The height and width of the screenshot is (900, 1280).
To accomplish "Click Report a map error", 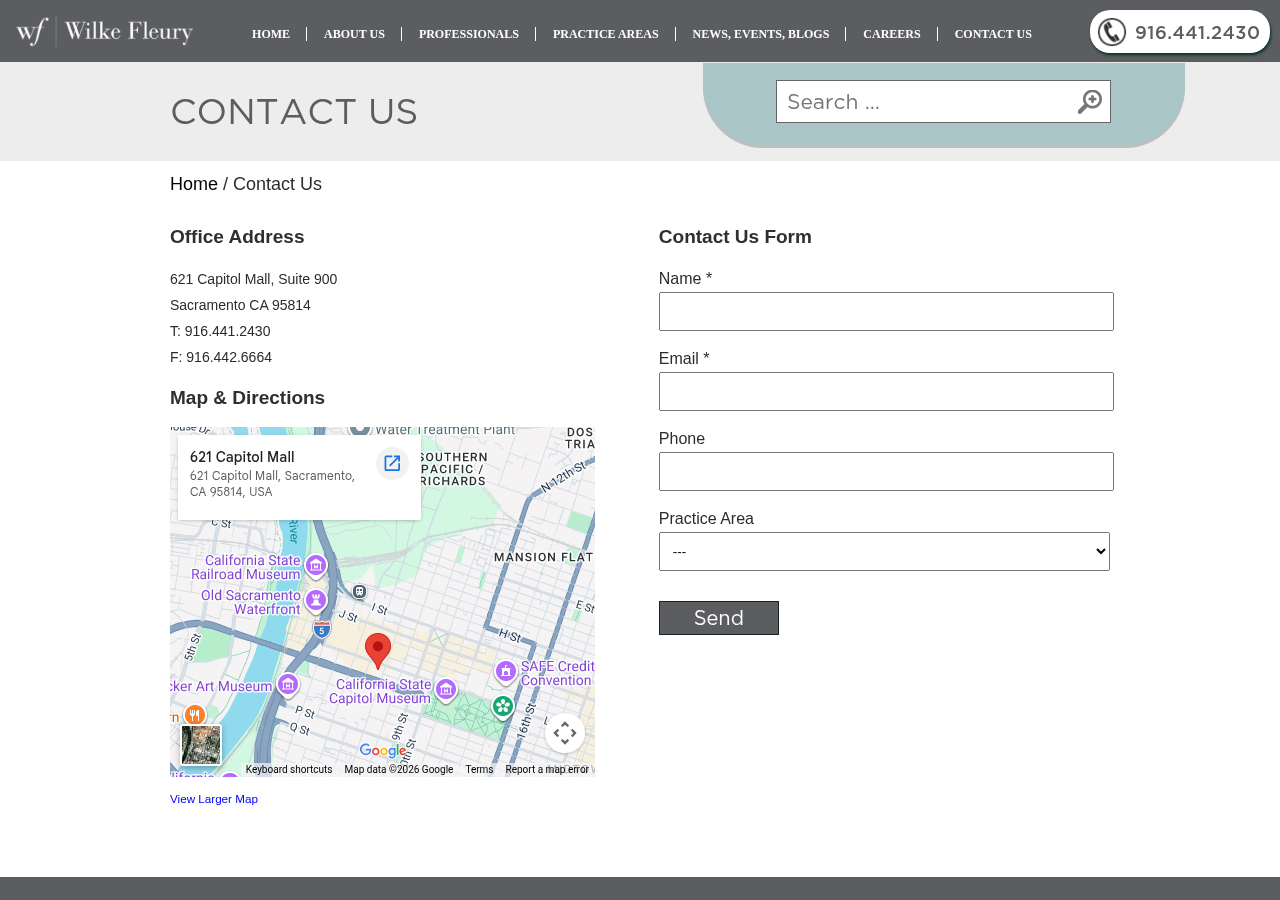I will [x=547, y=768].
